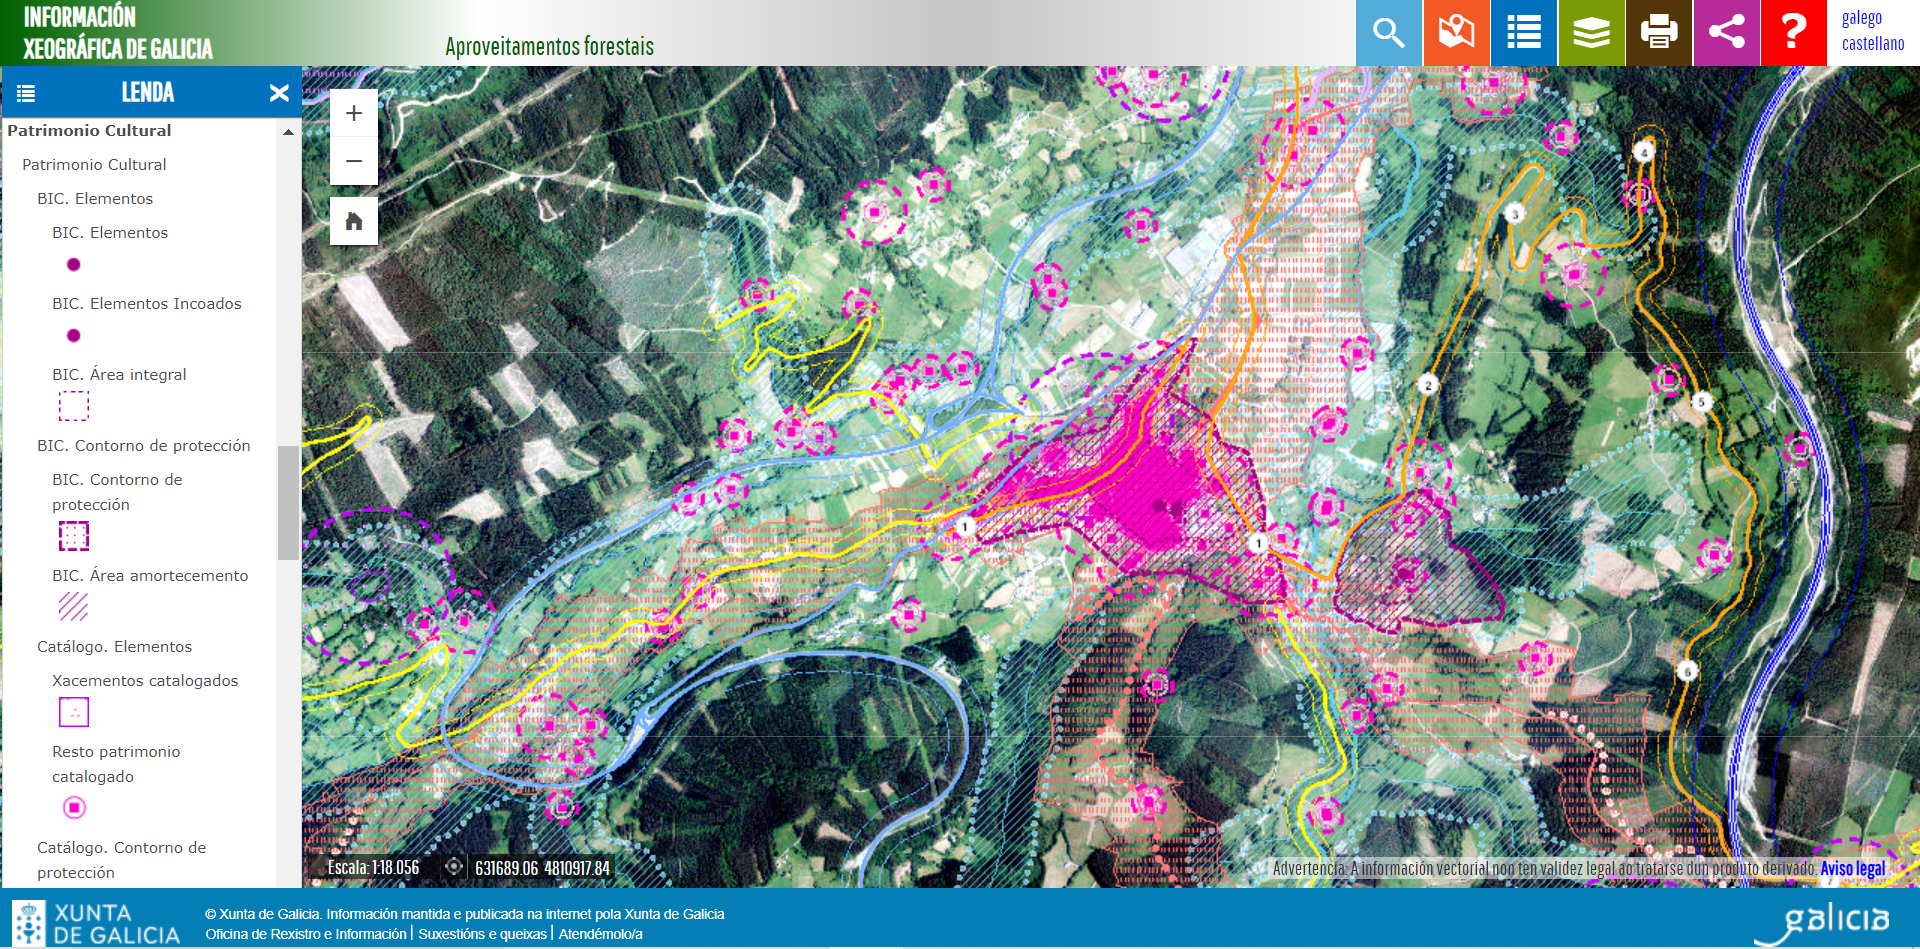The height and width of the screenshot is (949, 1920).
Task: Share the map via share icon
Action: click(x=1726, y=33)
